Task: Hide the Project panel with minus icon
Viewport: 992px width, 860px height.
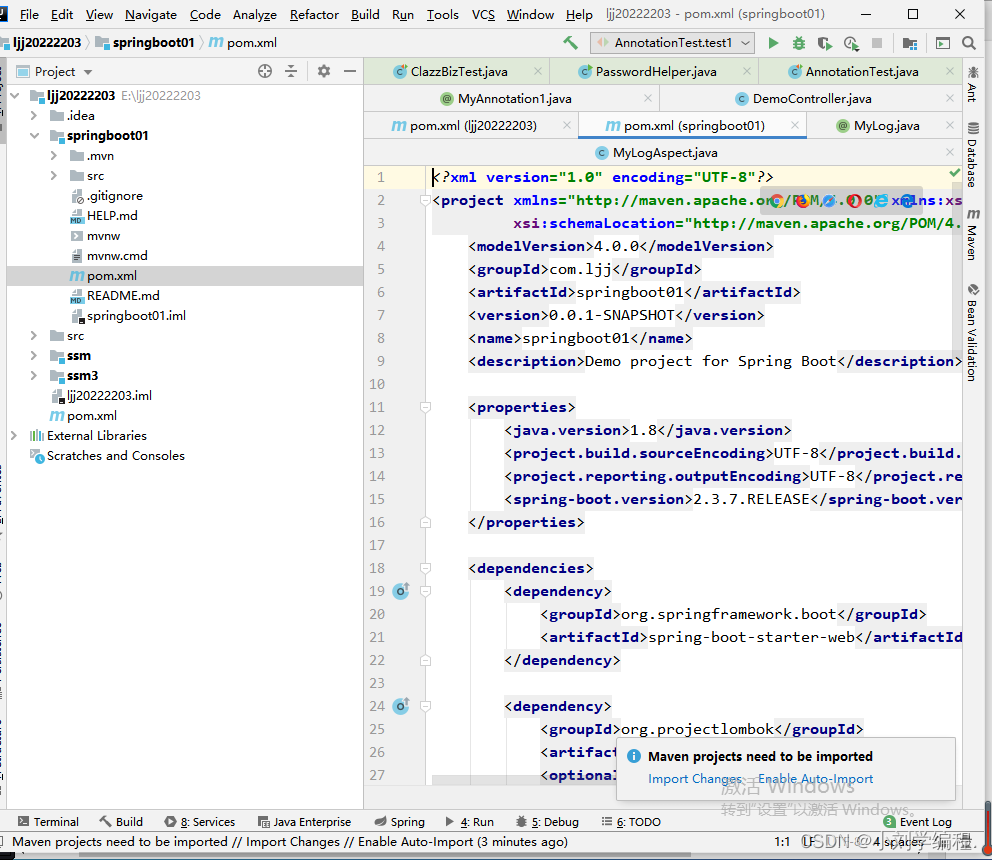Action: [x=350, y=72]
